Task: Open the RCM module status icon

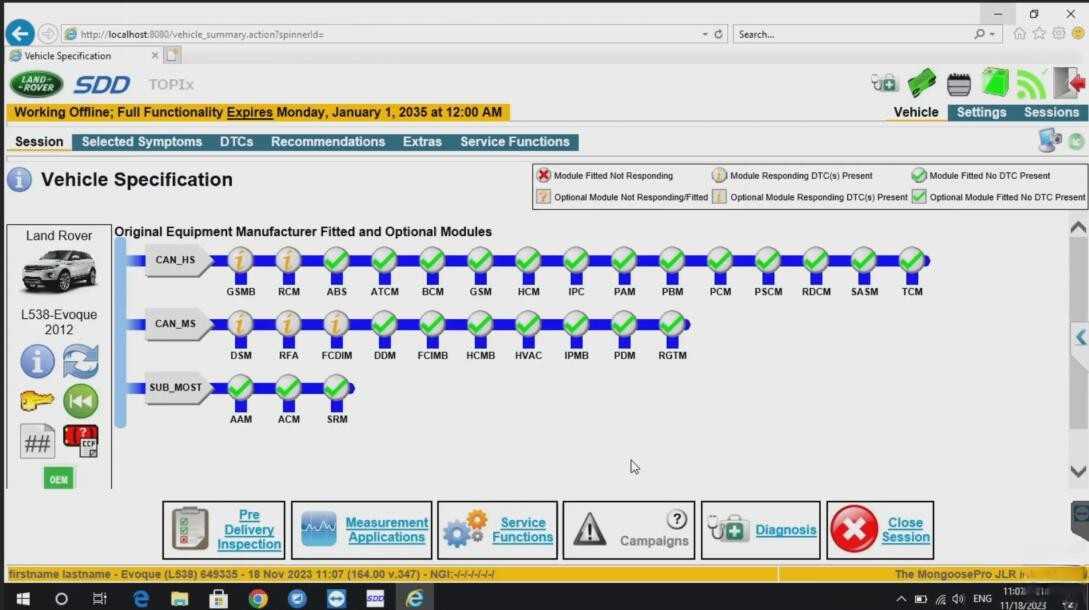Action: point(288,261)
